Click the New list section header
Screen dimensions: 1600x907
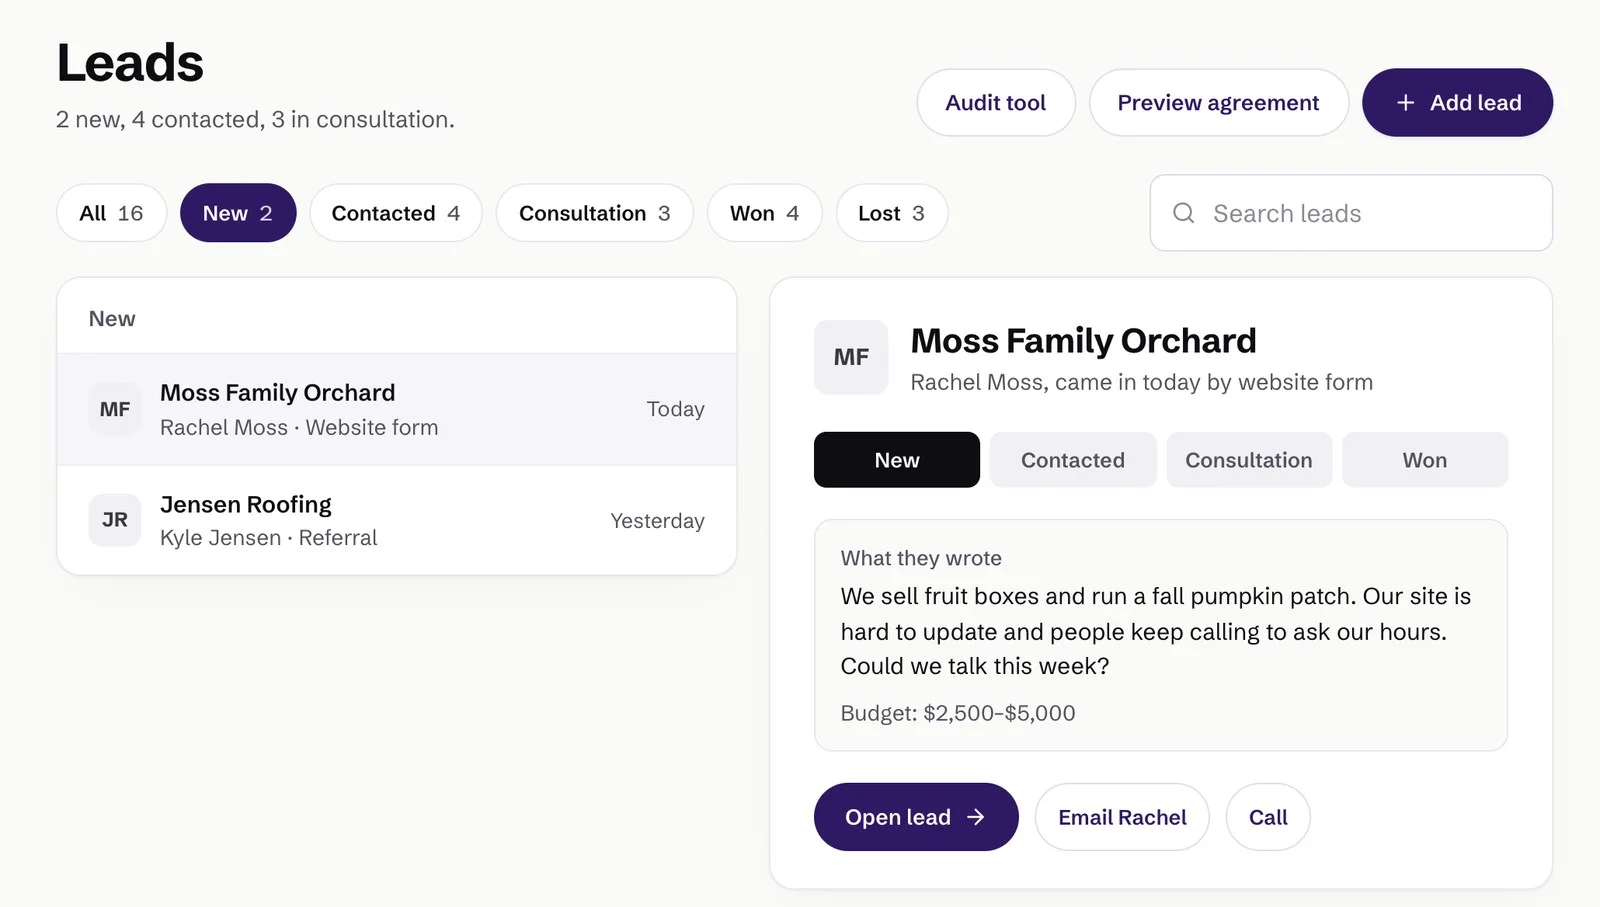click(112, 319)
